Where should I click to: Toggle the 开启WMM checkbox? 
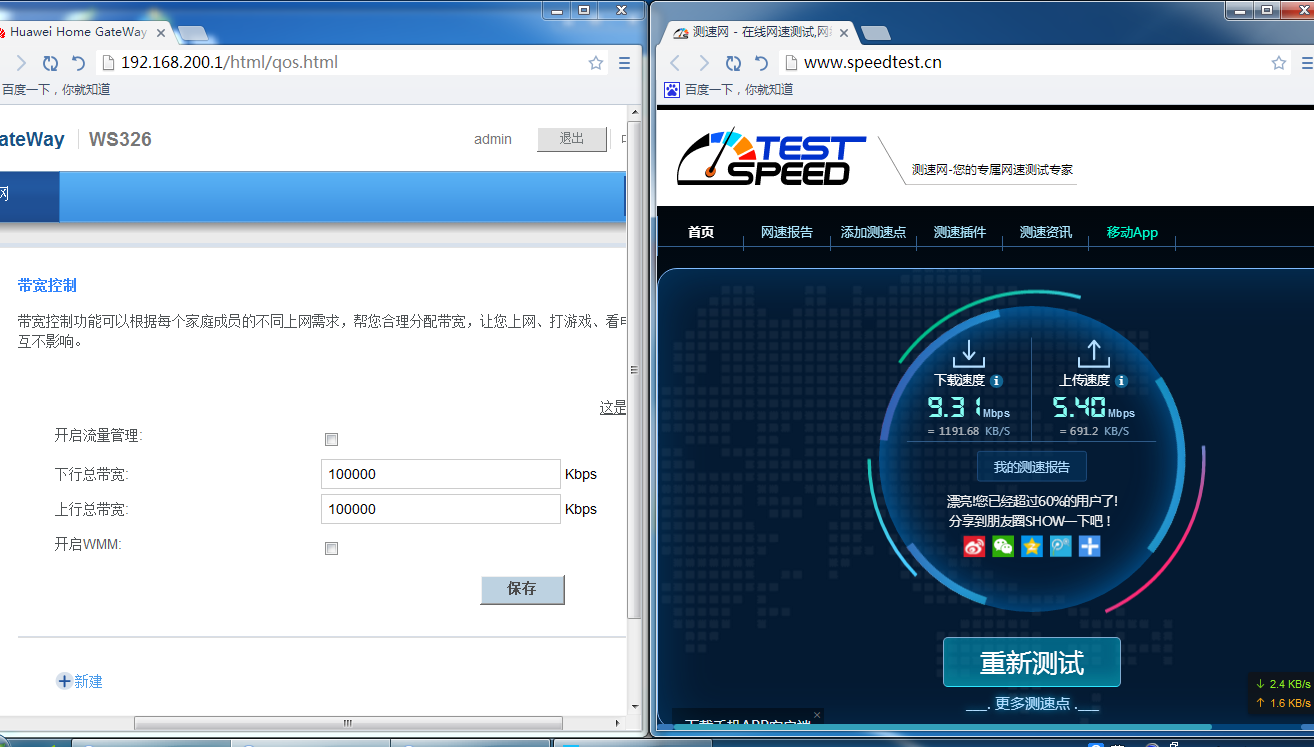(x=331, y=548)
